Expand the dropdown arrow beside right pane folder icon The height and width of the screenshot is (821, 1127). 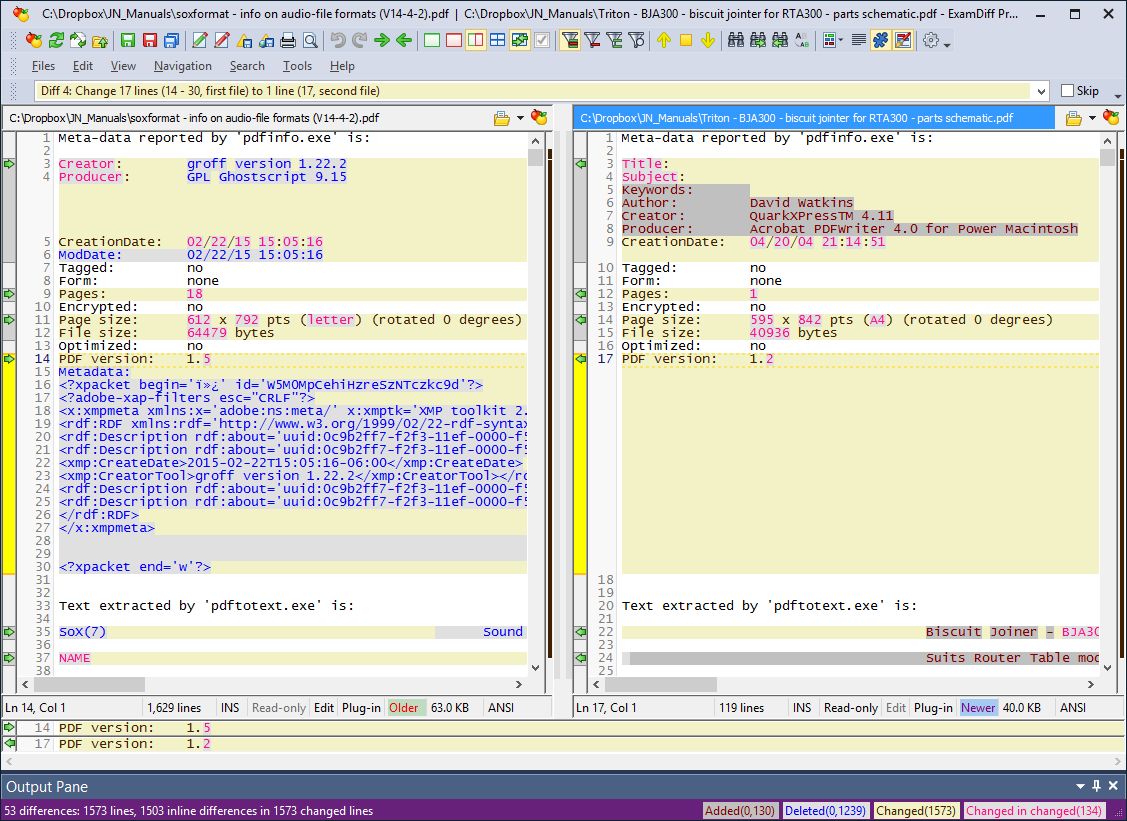[x=1092, y=118]
